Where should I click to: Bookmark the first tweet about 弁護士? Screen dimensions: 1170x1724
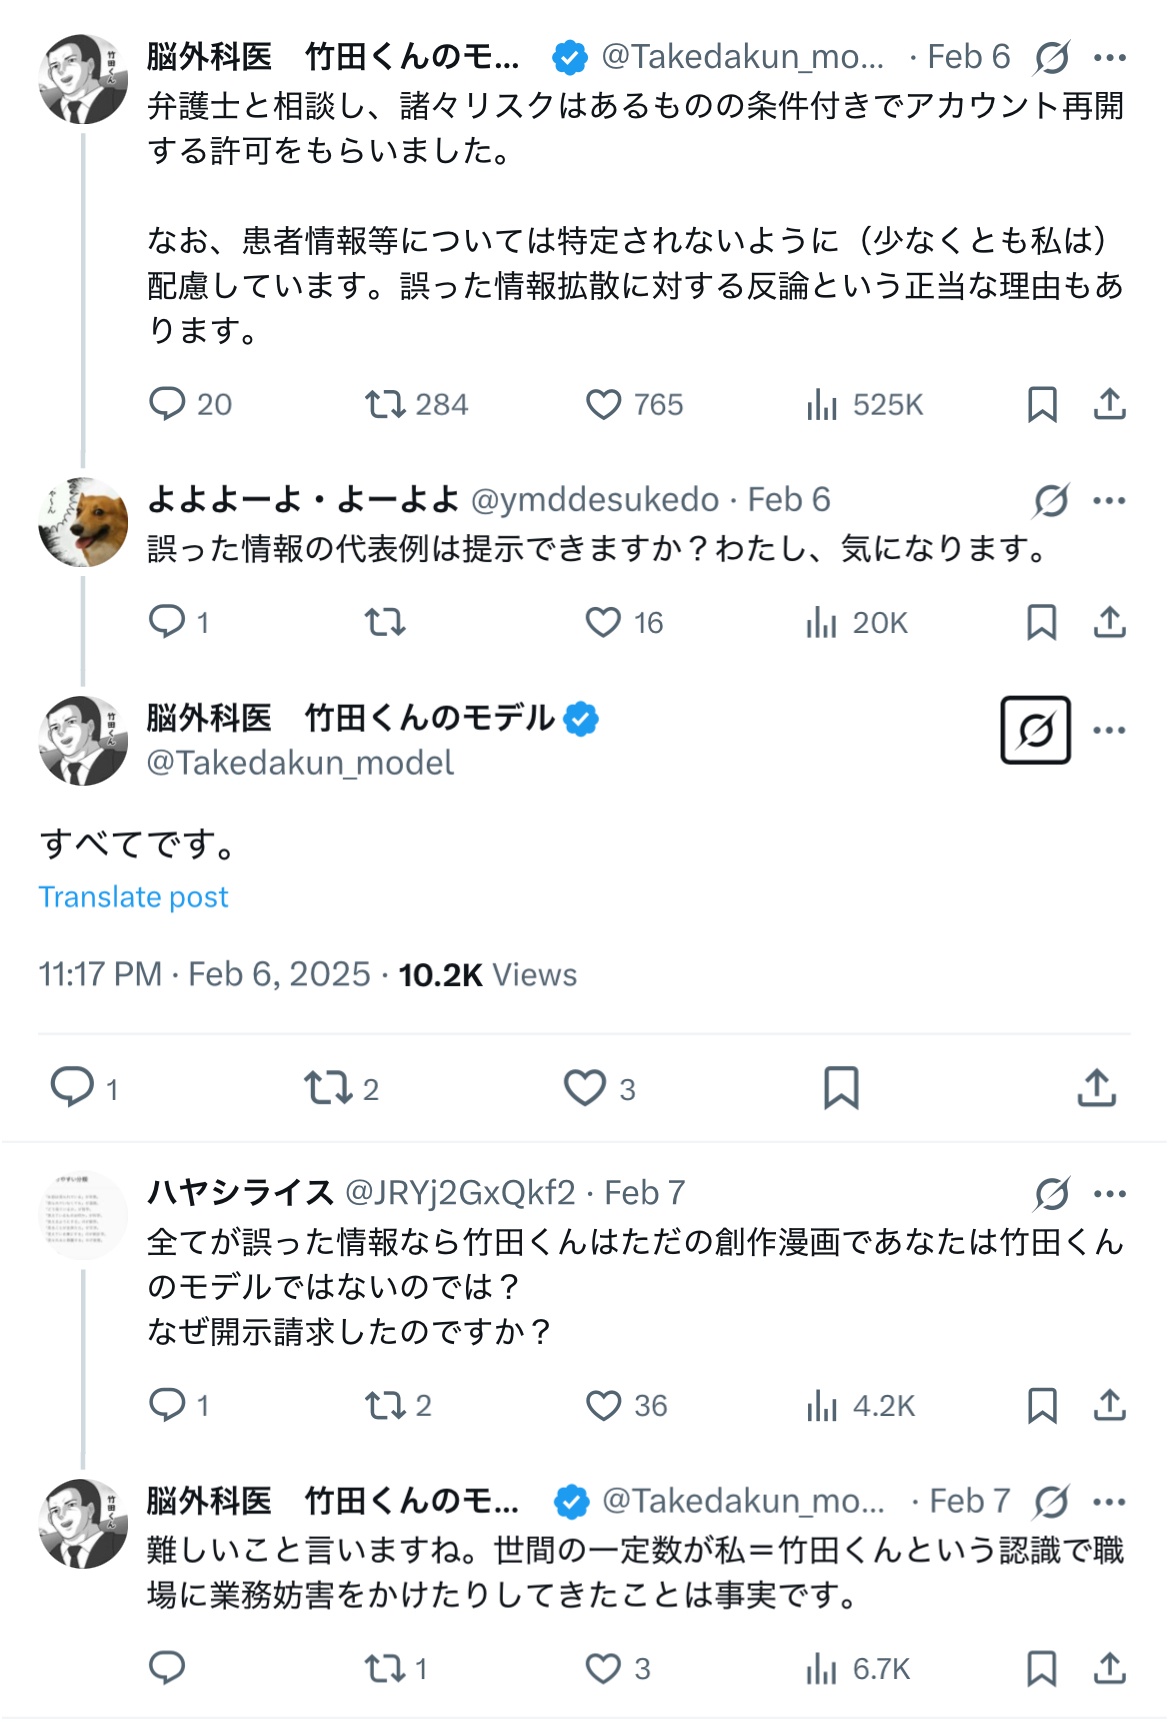coord(1042,404)
